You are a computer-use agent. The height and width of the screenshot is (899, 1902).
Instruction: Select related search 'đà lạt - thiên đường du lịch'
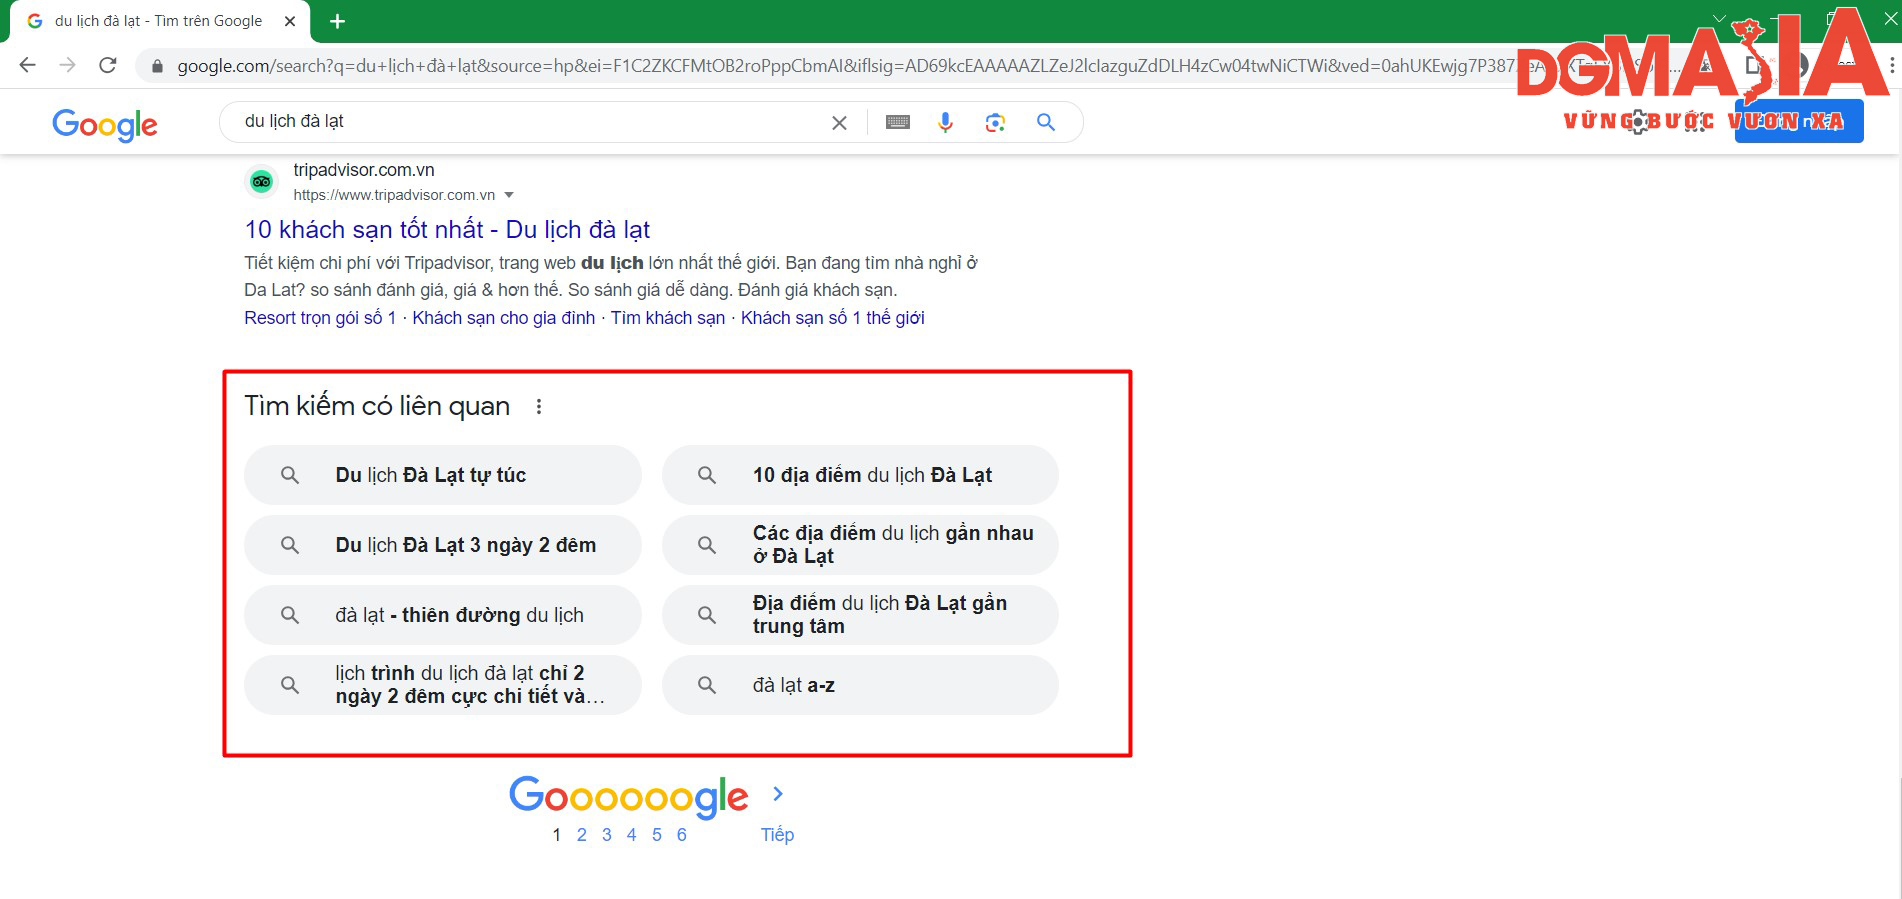(443, 615)
